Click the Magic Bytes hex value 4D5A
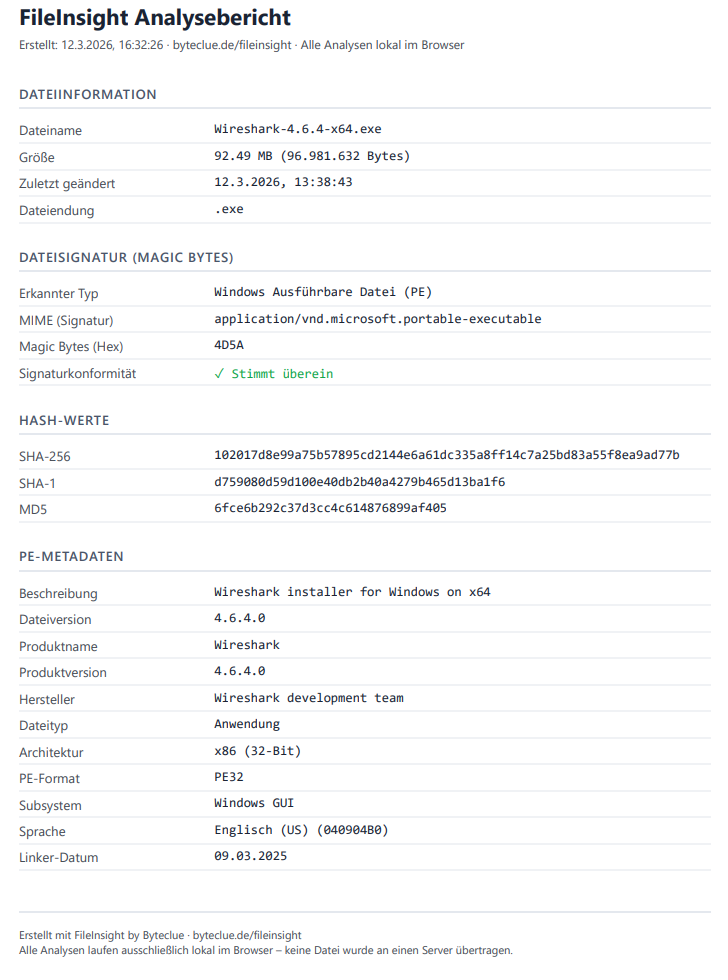Image resolution: width=728 pixels, height=980 pixels. click(x=228, y=346)
